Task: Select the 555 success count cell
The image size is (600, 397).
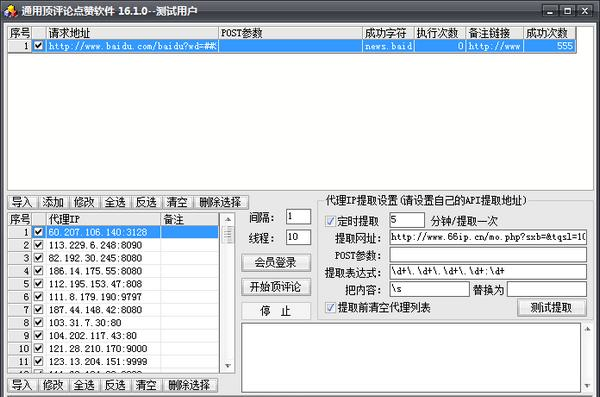Action: point(549,46)
